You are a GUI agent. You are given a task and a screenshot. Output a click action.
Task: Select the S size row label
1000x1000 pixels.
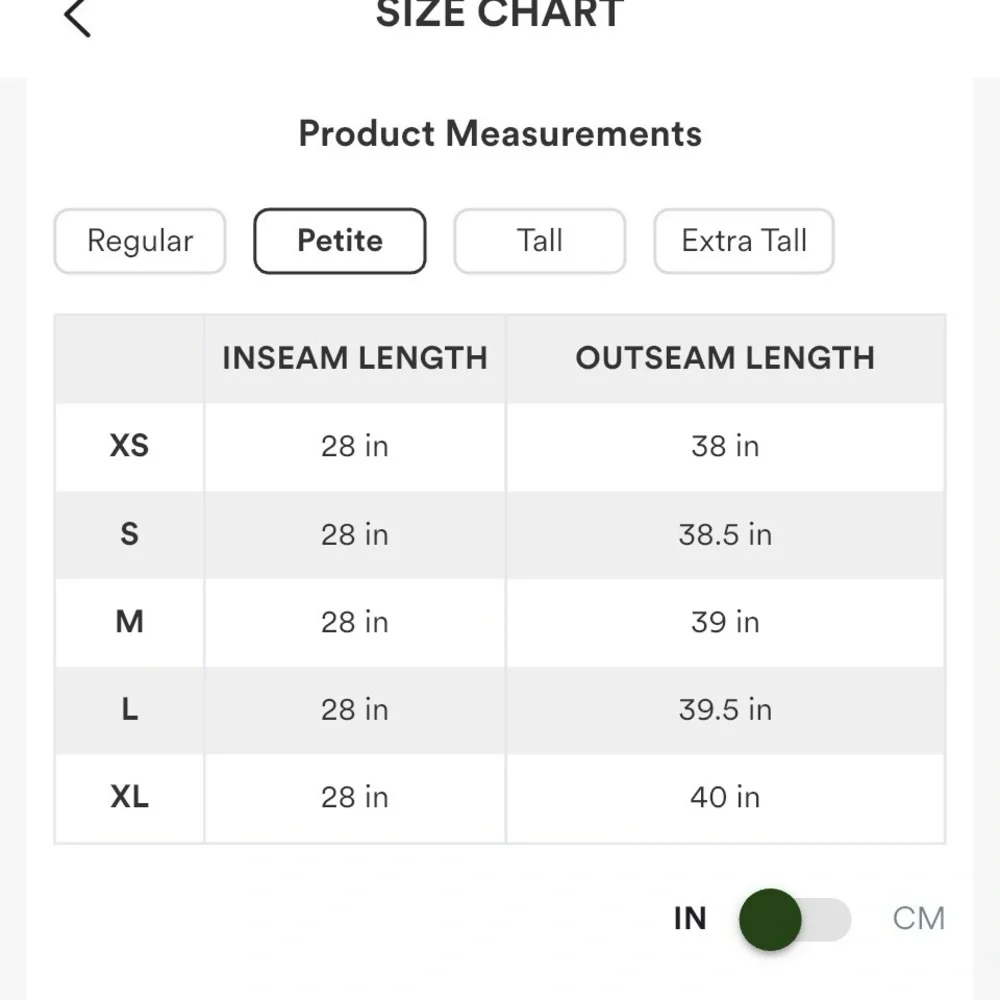[129, 534]
